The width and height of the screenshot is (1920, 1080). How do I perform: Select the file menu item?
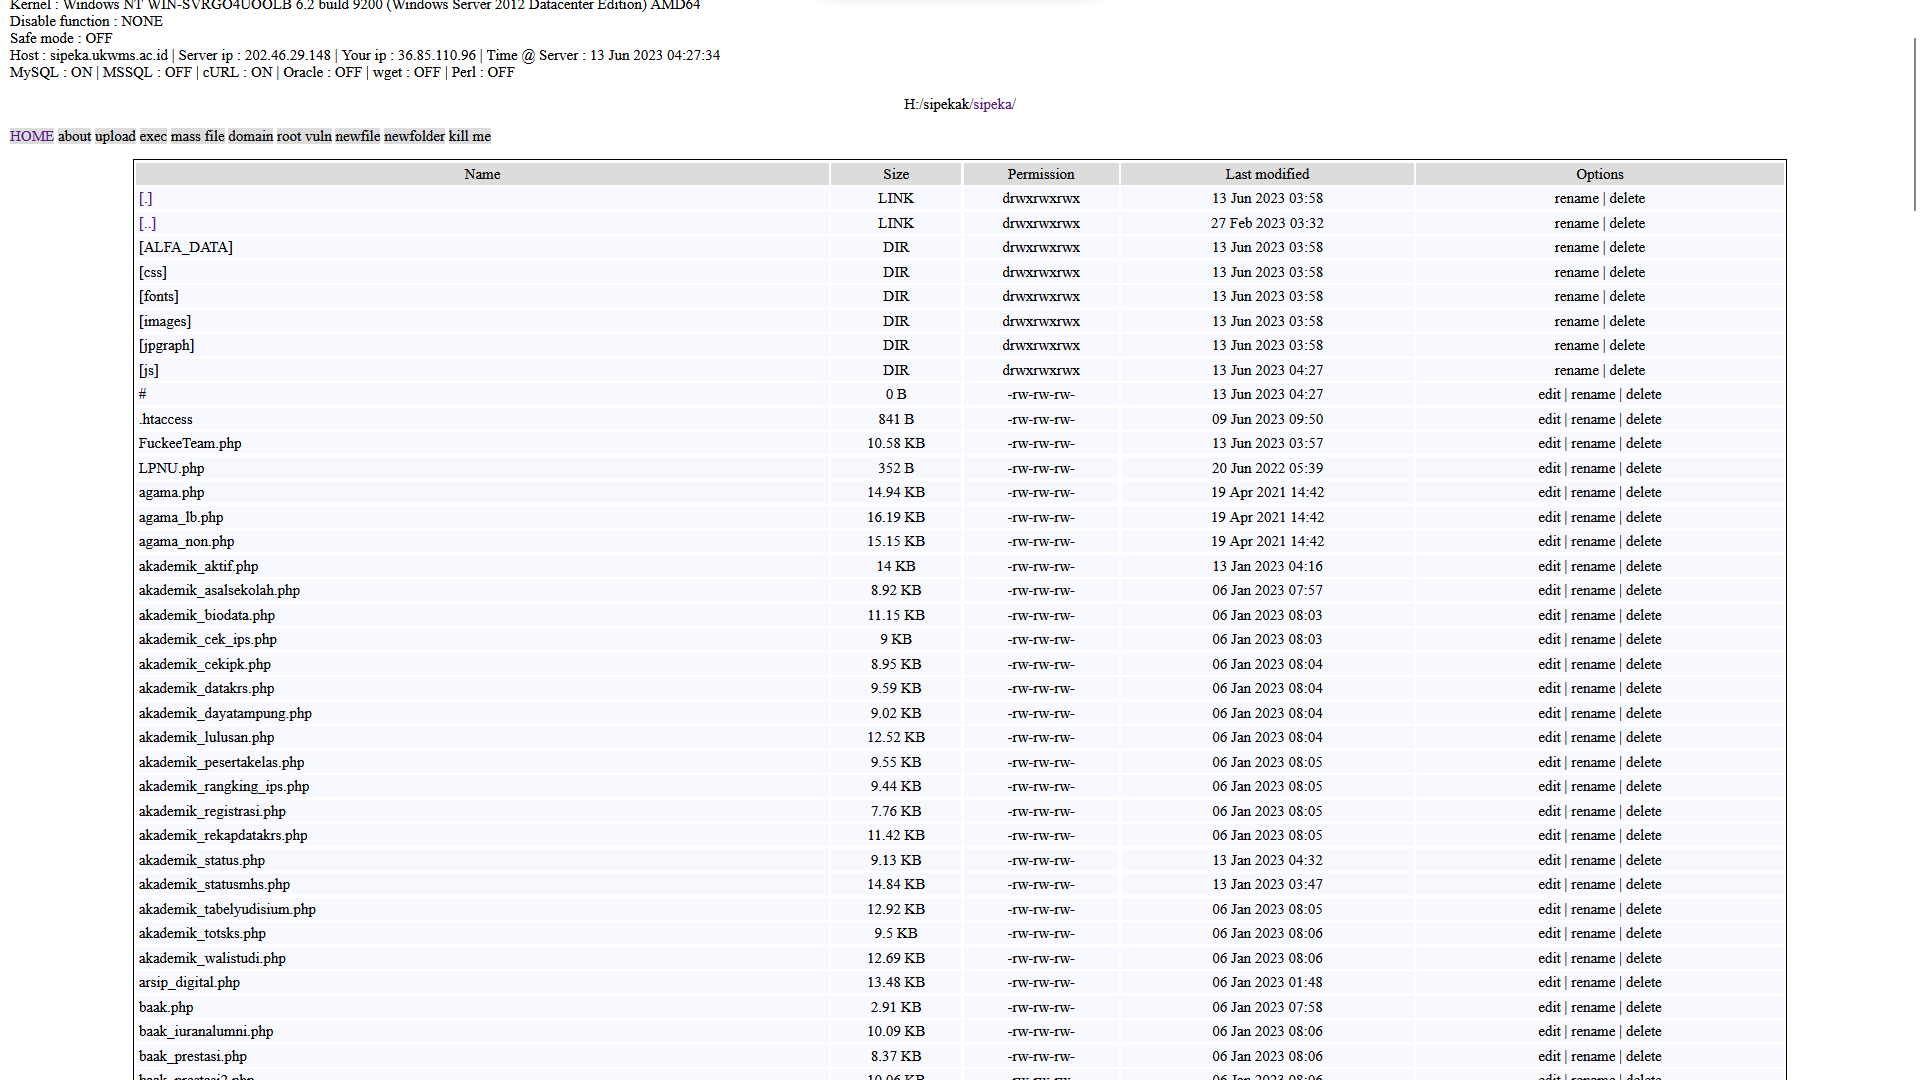pos(215,136)
